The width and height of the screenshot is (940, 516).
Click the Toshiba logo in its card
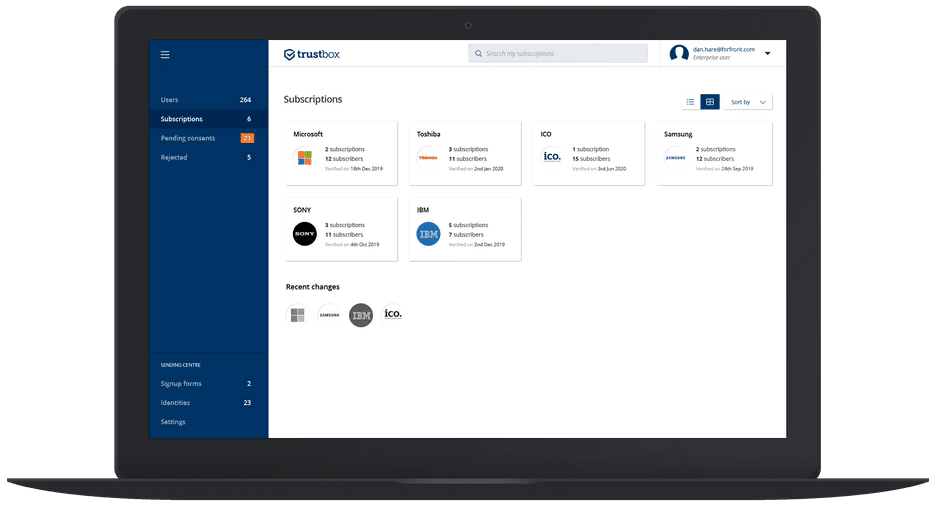point(428,158)
